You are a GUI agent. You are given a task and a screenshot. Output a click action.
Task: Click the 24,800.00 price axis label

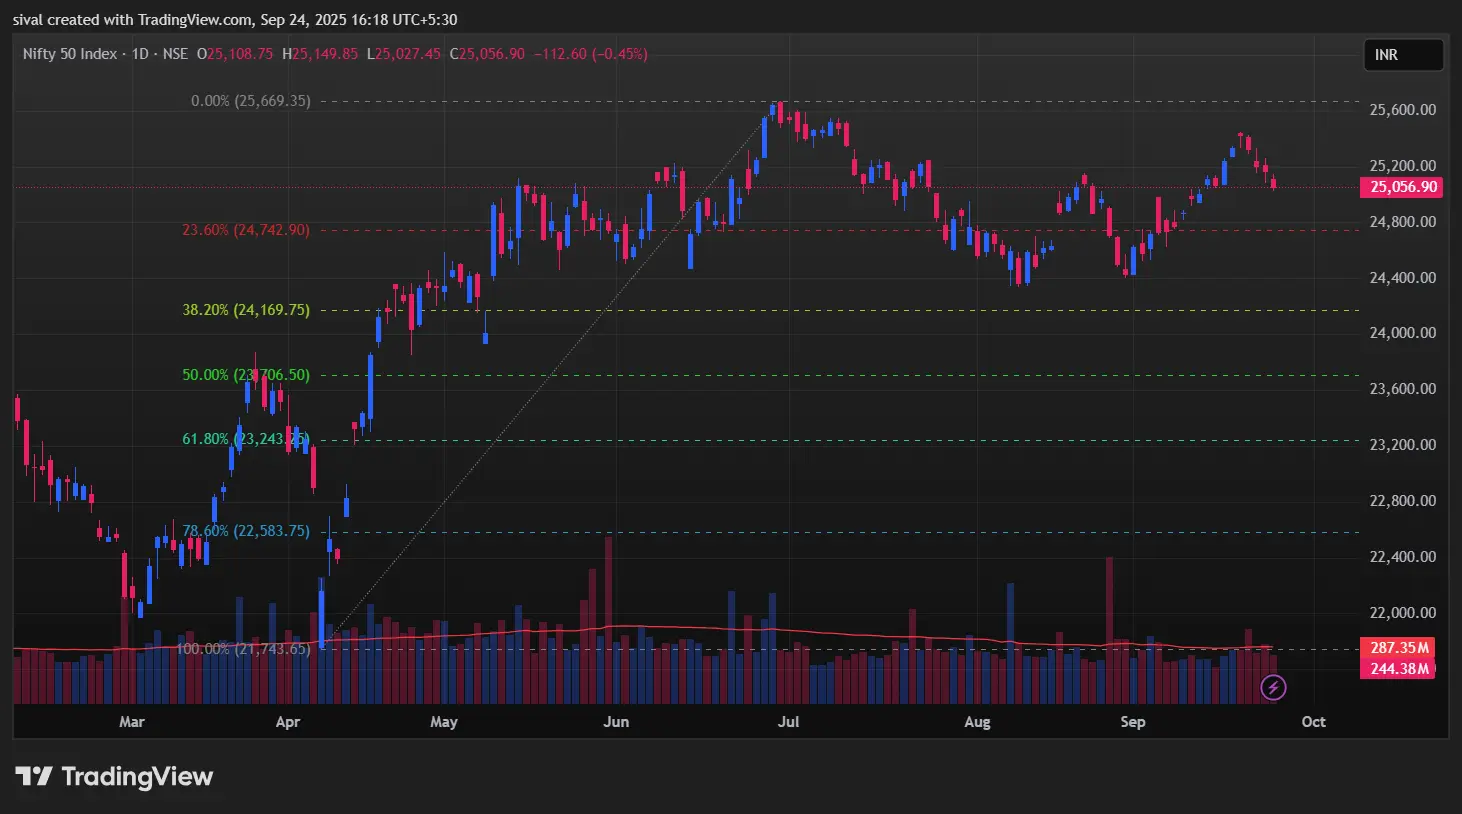tap(1402, 222)
